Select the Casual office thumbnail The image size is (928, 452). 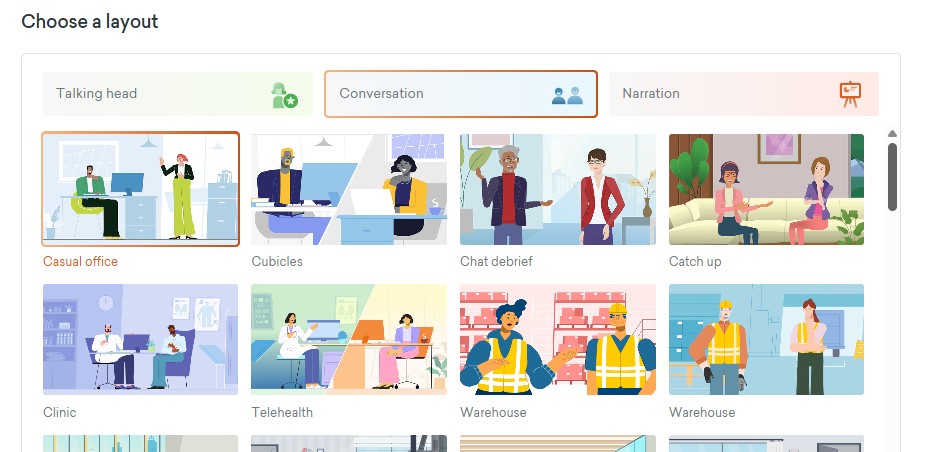click(141, 189)
